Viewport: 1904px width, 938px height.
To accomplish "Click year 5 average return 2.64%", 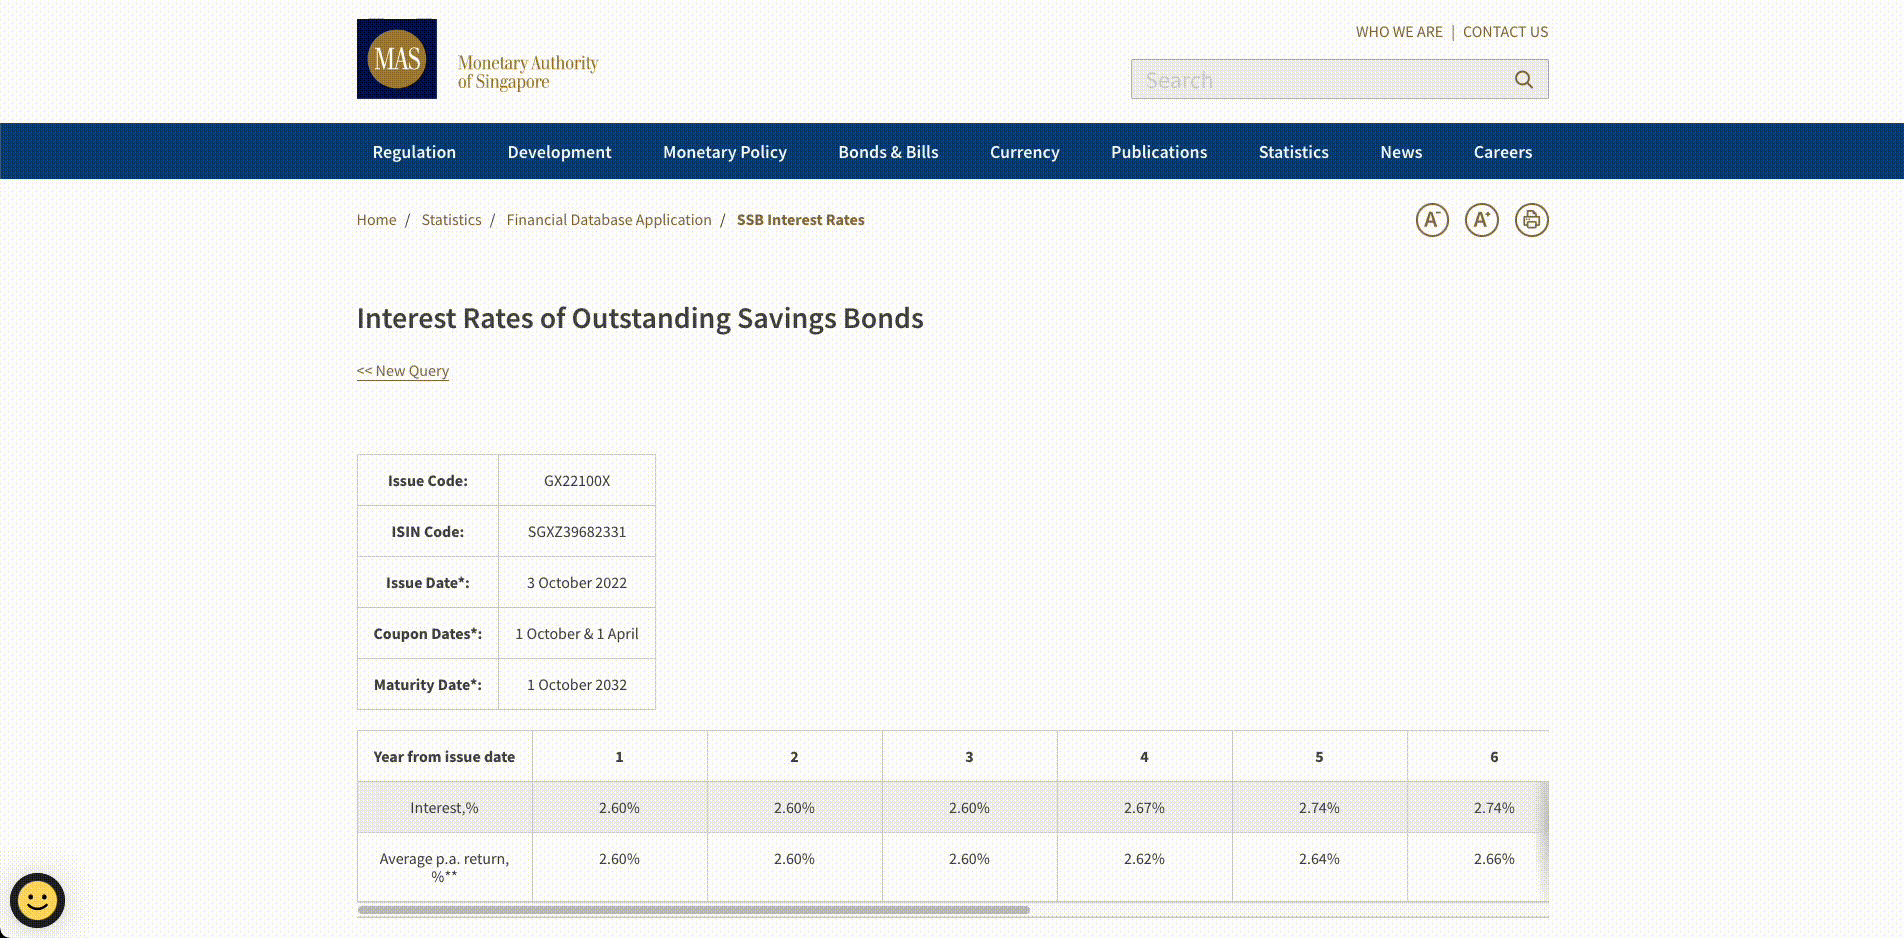I will tap(1319, 859).
